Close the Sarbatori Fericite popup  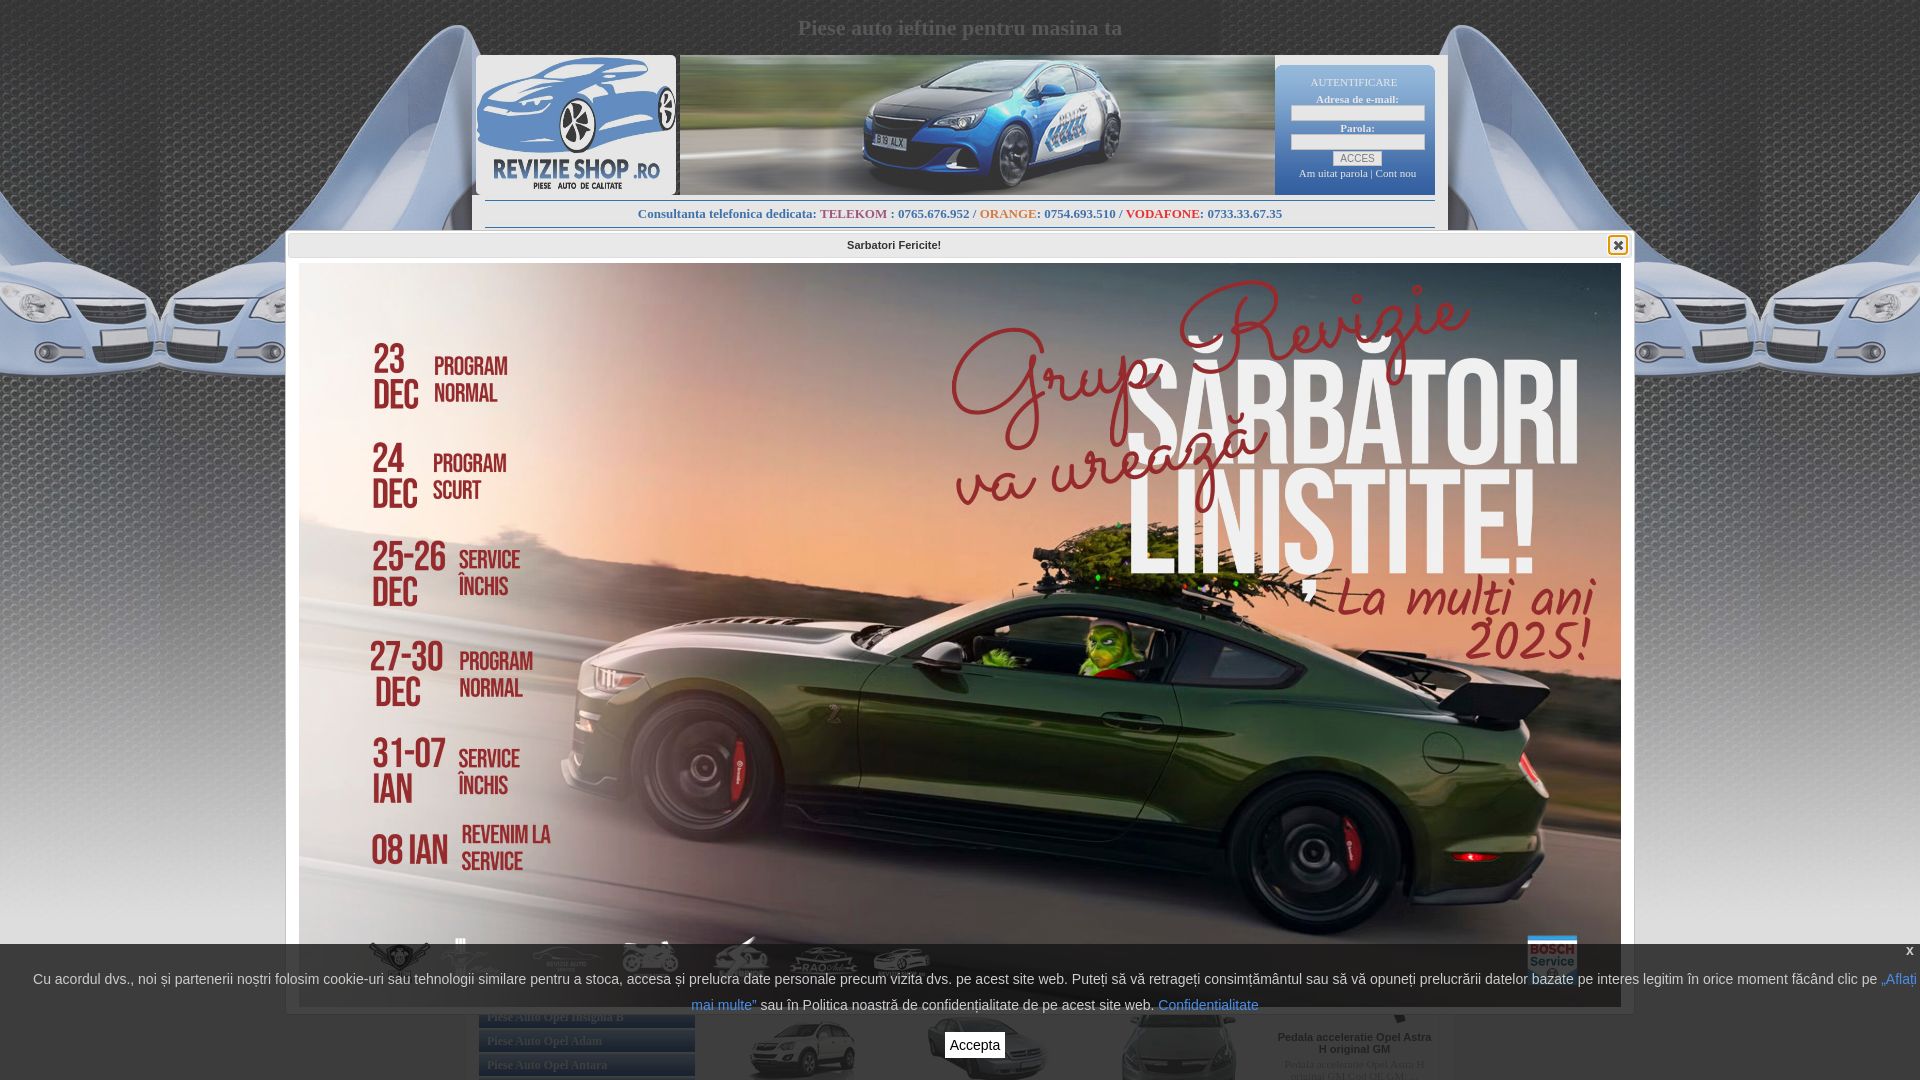coord(1617,245)
